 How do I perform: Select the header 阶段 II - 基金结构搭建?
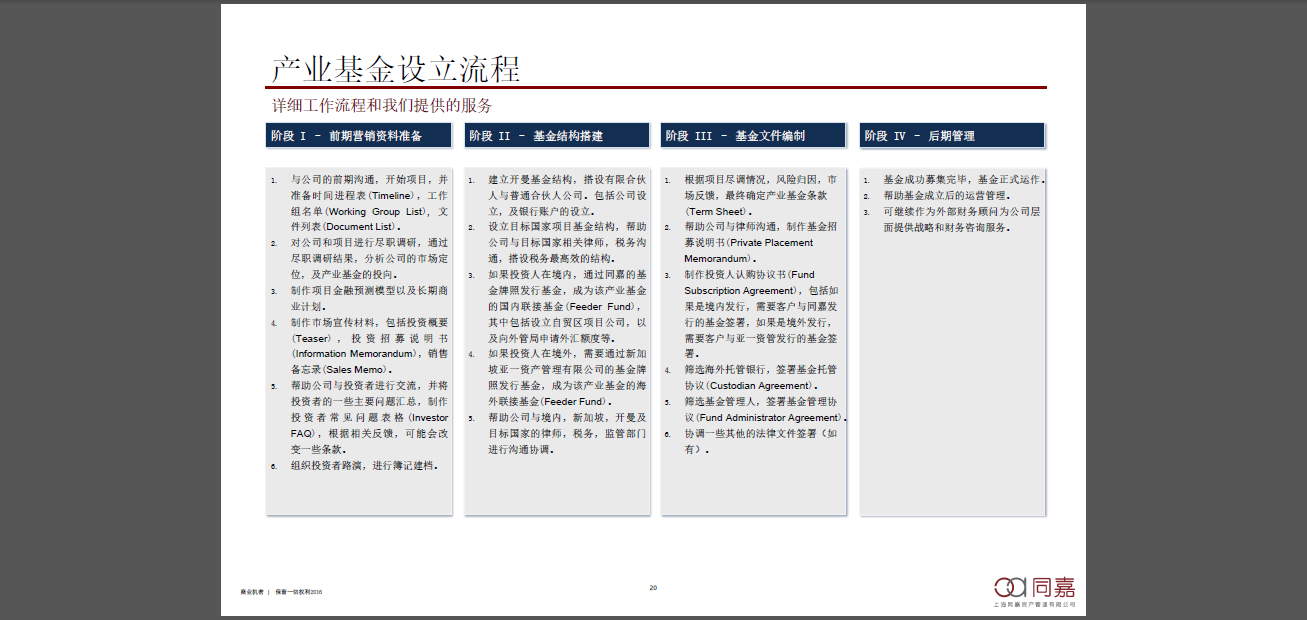coord(557,136)
